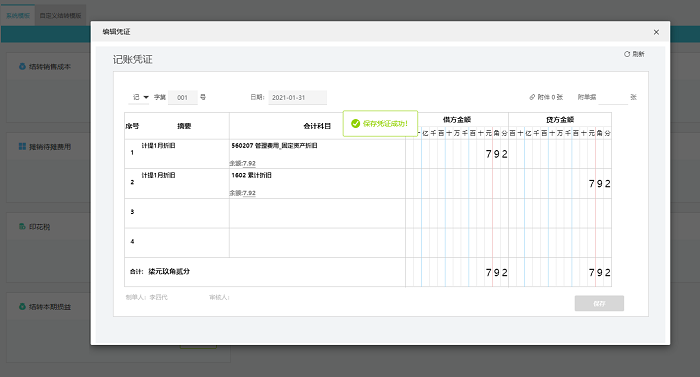Click the credit amount 792 in row 2
Image resolution: width=700 pixels, height=377 pixels.
(600, 184)
